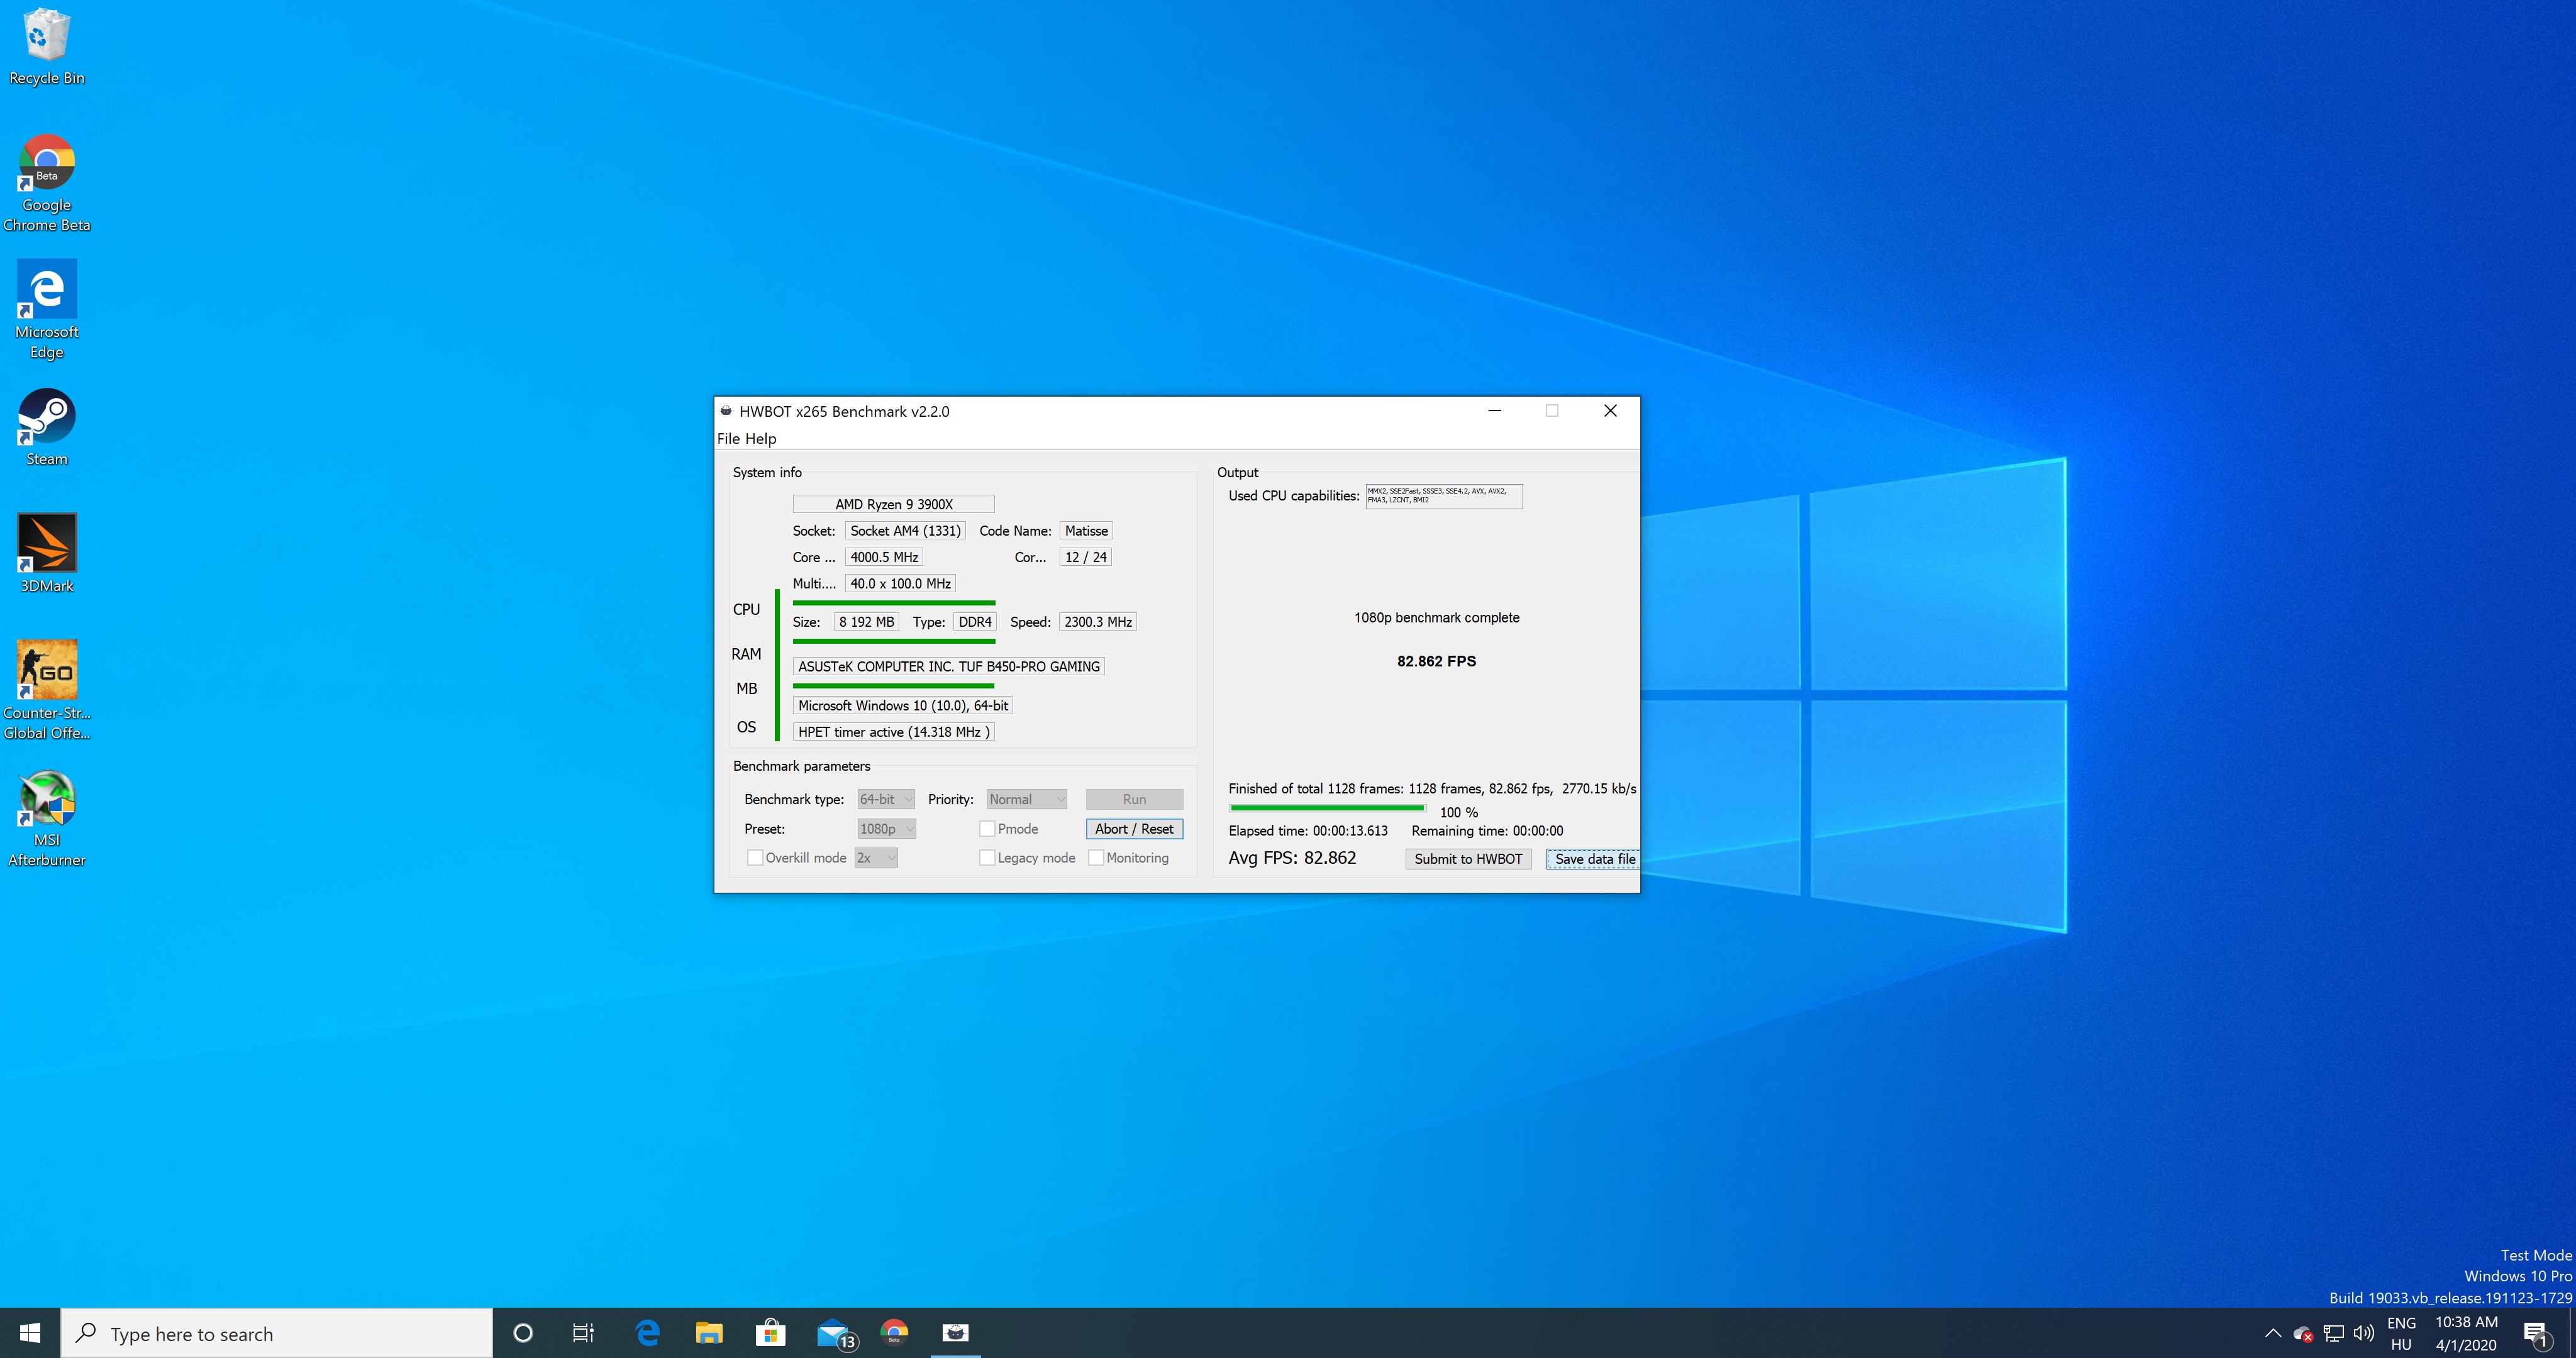Open the Help menu in HWBOT

760,438
